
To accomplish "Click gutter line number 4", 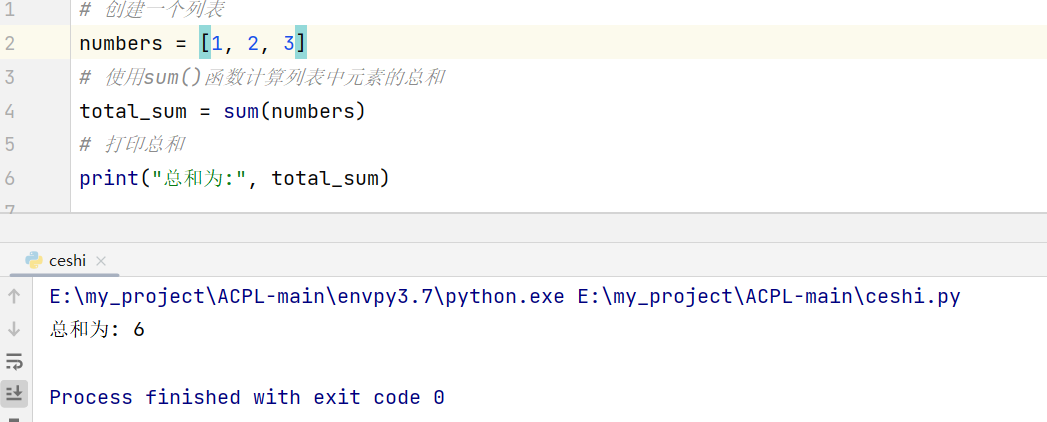I will pyautogui.click(x=9, y=111).
